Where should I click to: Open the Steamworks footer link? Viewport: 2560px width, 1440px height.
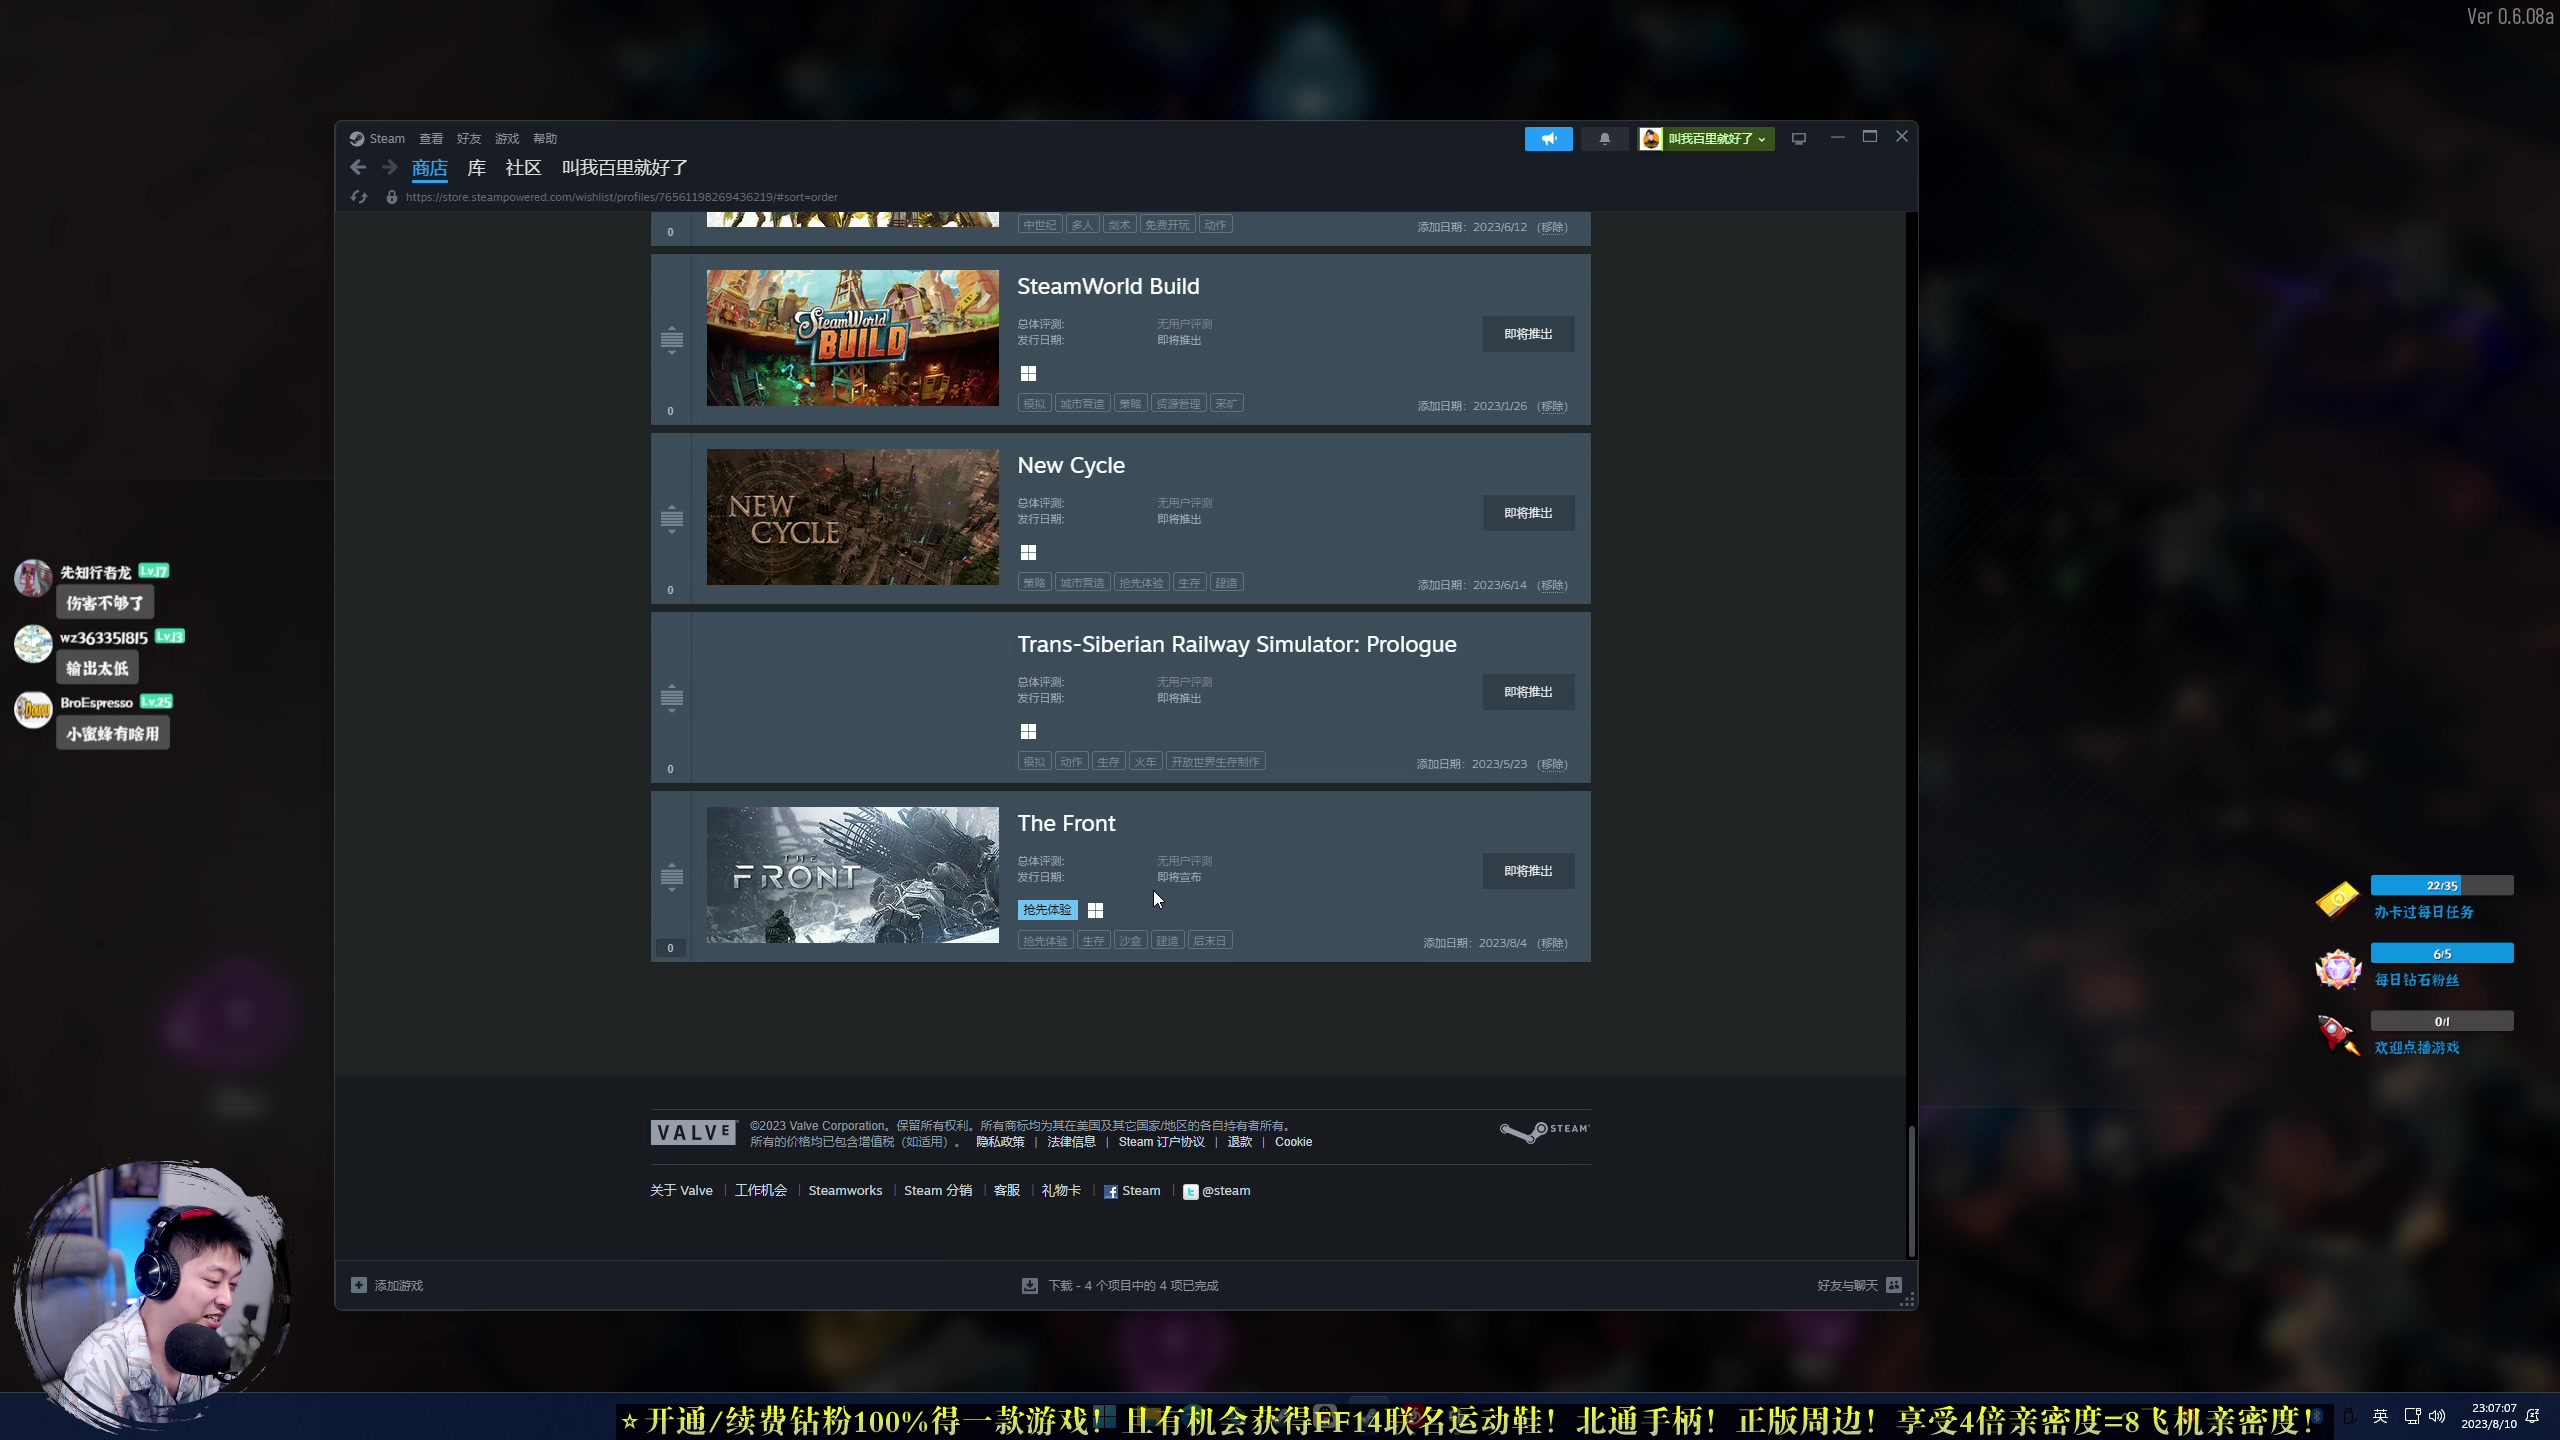tap(845, 1191)
